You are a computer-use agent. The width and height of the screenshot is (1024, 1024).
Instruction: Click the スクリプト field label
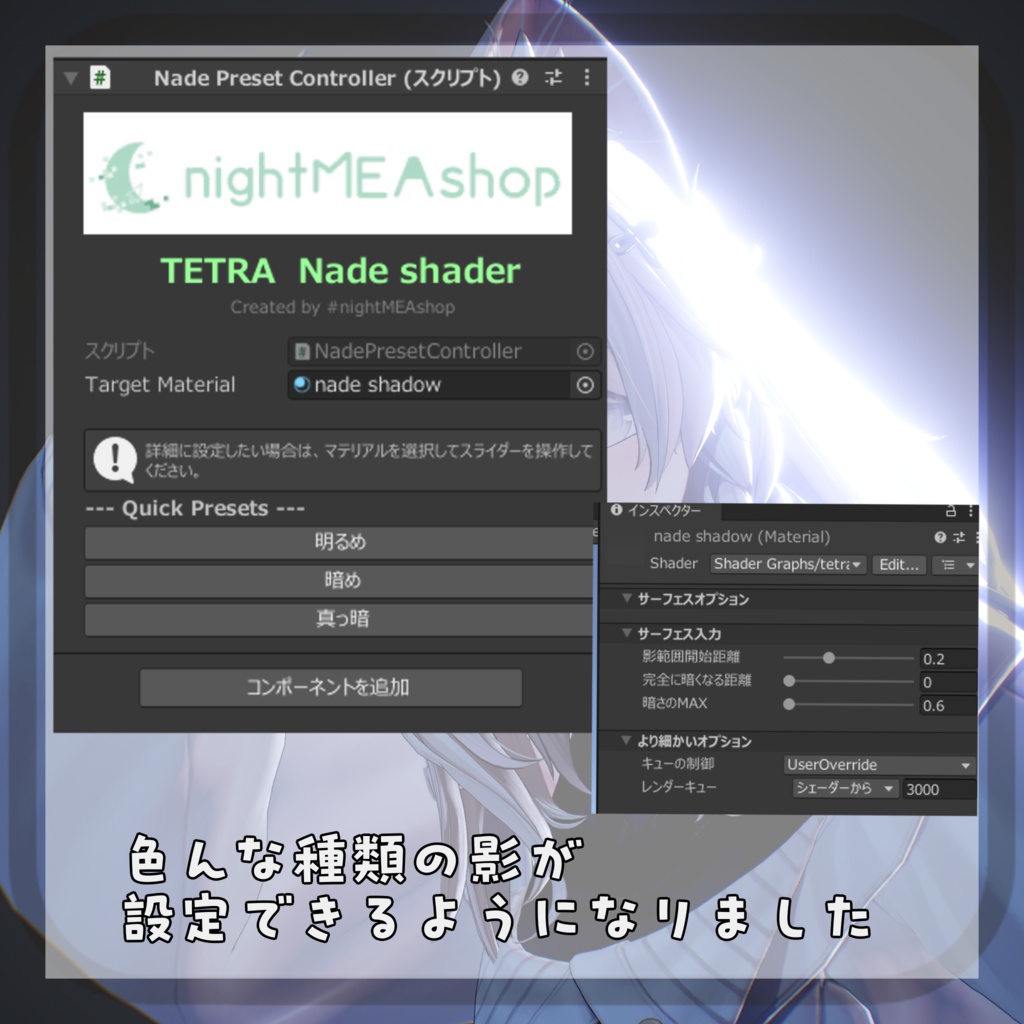120,351
